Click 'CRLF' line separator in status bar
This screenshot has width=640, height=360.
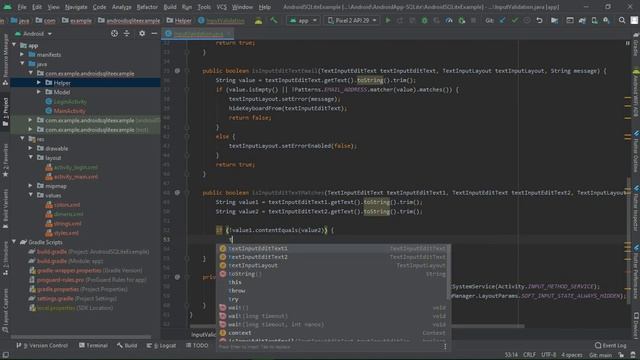pyautogui.click(x=529, y=355)
